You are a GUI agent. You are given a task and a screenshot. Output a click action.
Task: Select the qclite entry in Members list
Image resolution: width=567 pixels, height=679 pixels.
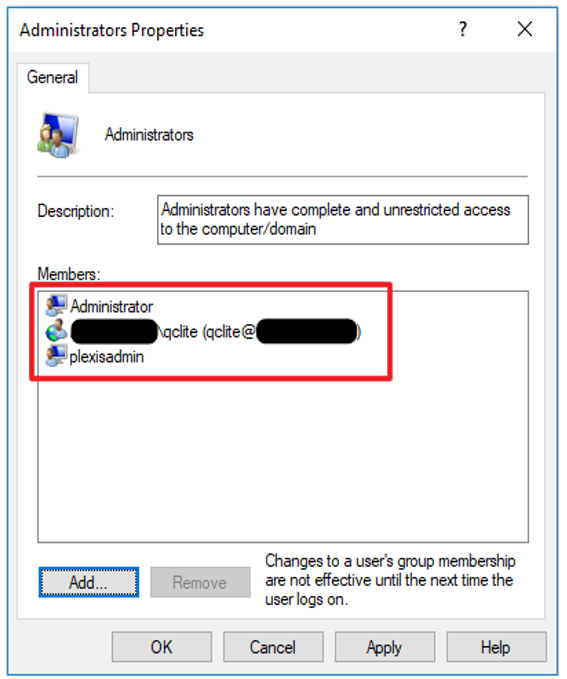click(215, 332)
